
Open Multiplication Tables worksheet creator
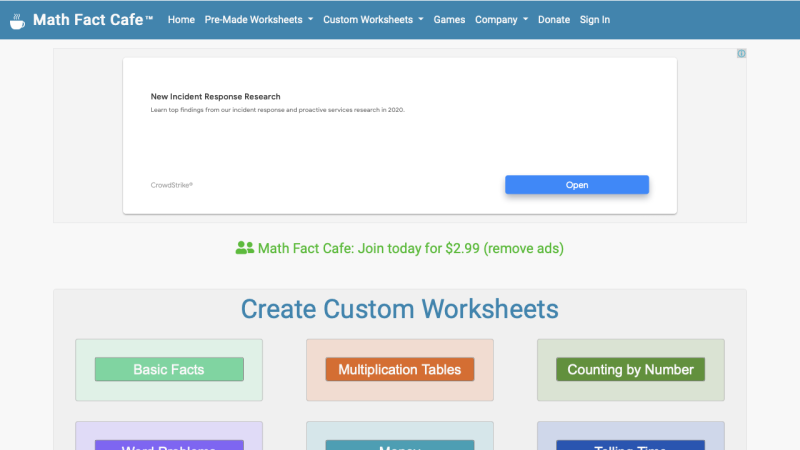click(399, 369)
